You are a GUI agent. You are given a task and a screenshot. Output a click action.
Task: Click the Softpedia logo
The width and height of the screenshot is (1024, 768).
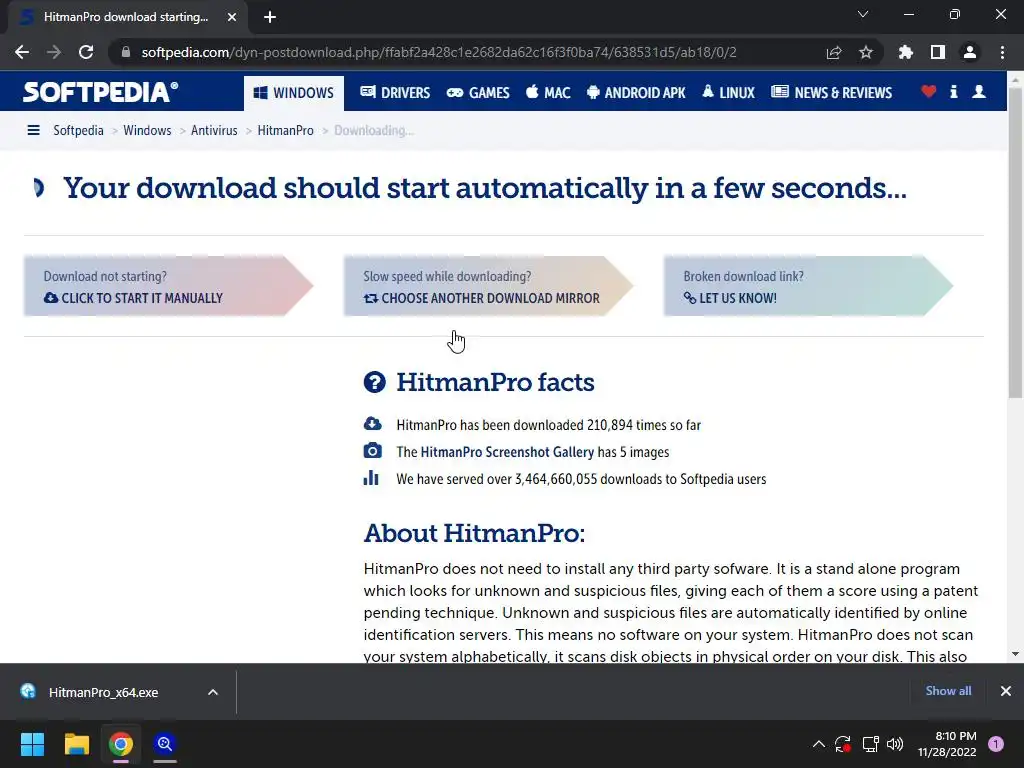click(x=100, y=92)
